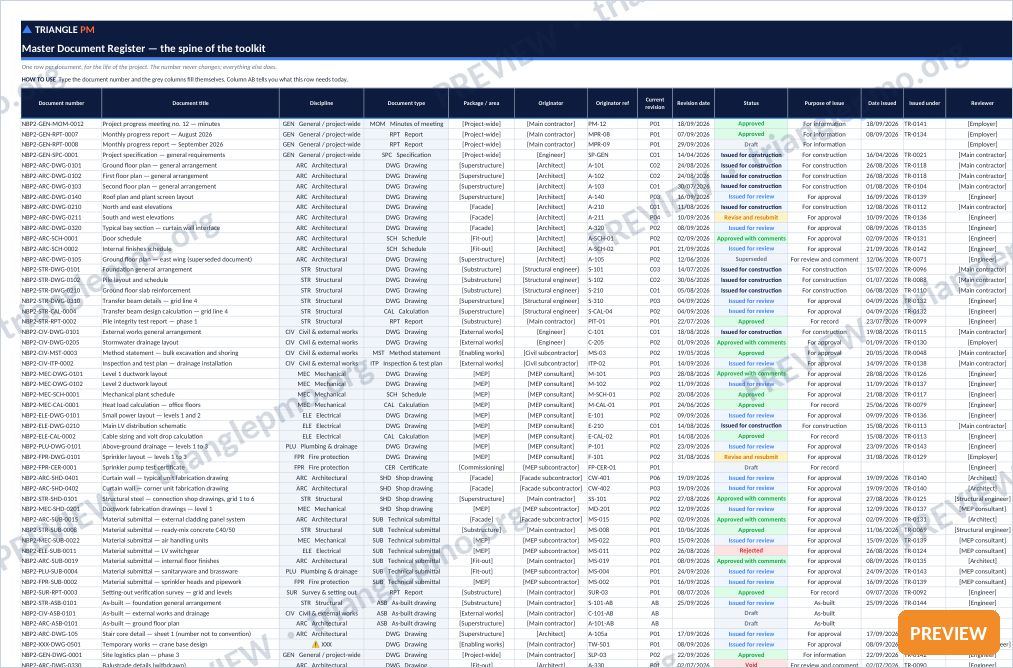Click the warning icon beside XXX discipline

[315, 644]
